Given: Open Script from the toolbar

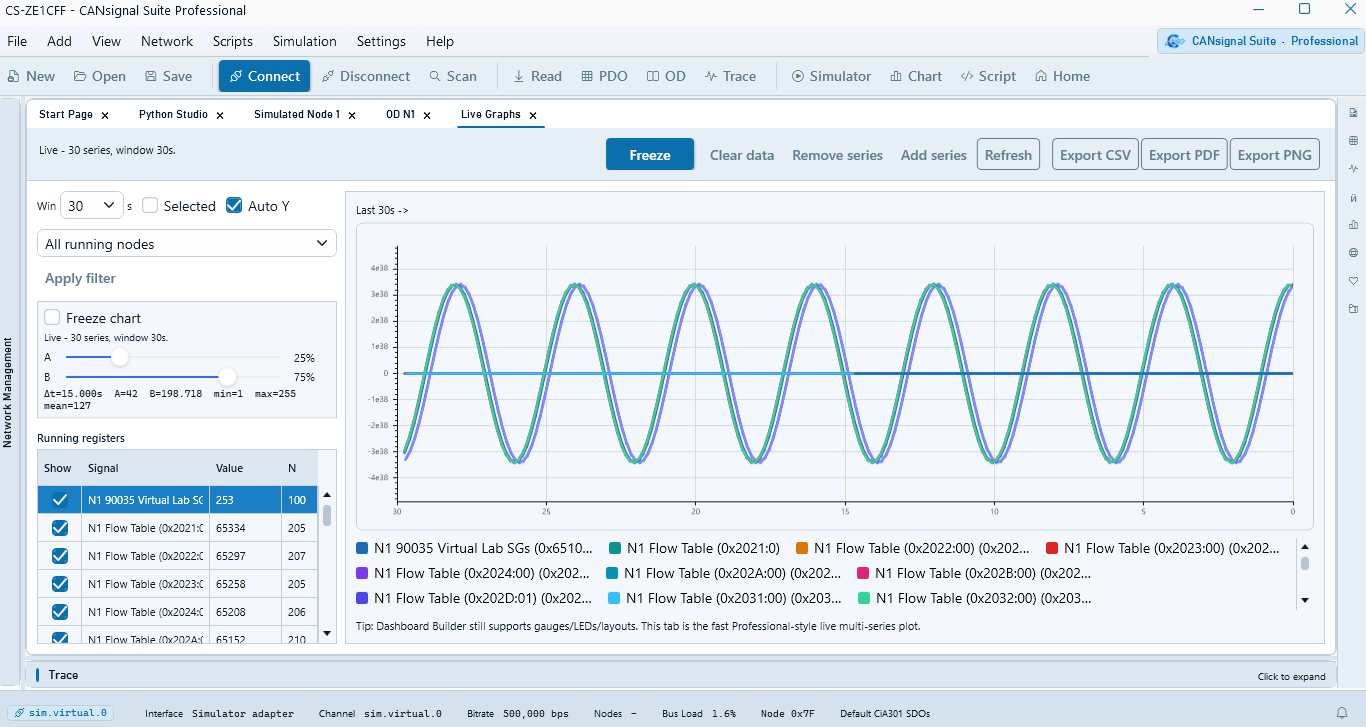Looking at the screenshot, I should 988,76.
